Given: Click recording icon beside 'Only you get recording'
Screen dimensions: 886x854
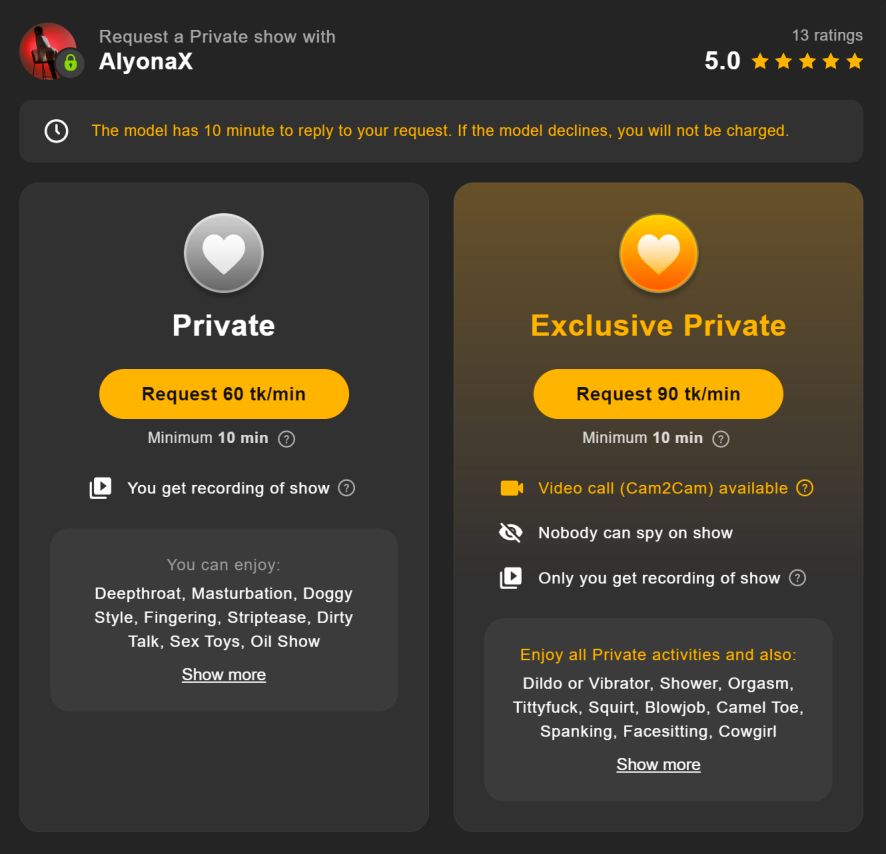Looking at the screenshot, I should tap(511, 578).
